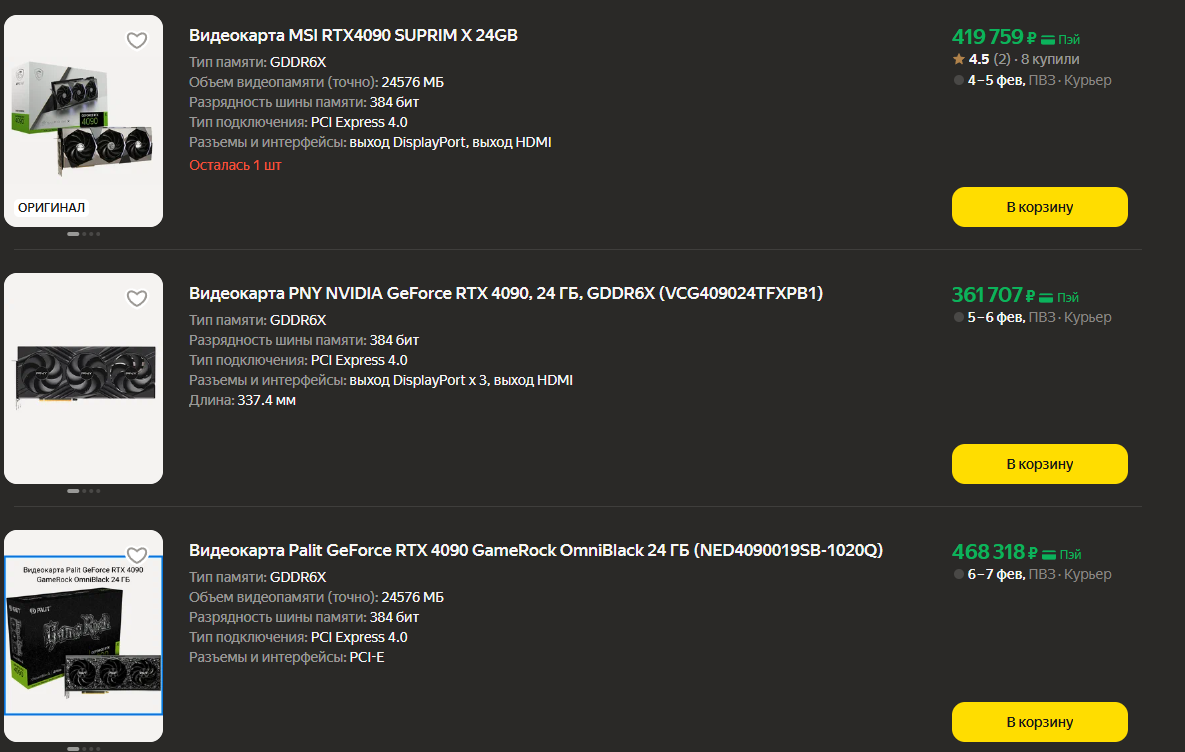Select the second carousel dot under the MSI image
The image size is (1185, 752).
click(x=83, y=233)
